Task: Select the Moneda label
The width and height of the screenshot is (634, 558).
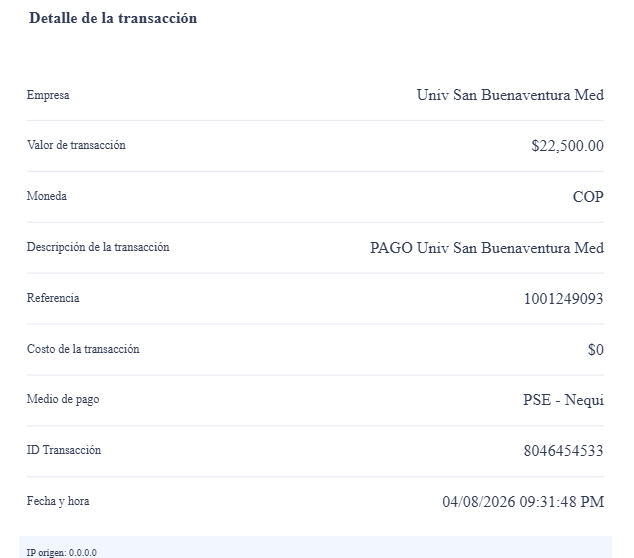Action: (x=46, y=196)
